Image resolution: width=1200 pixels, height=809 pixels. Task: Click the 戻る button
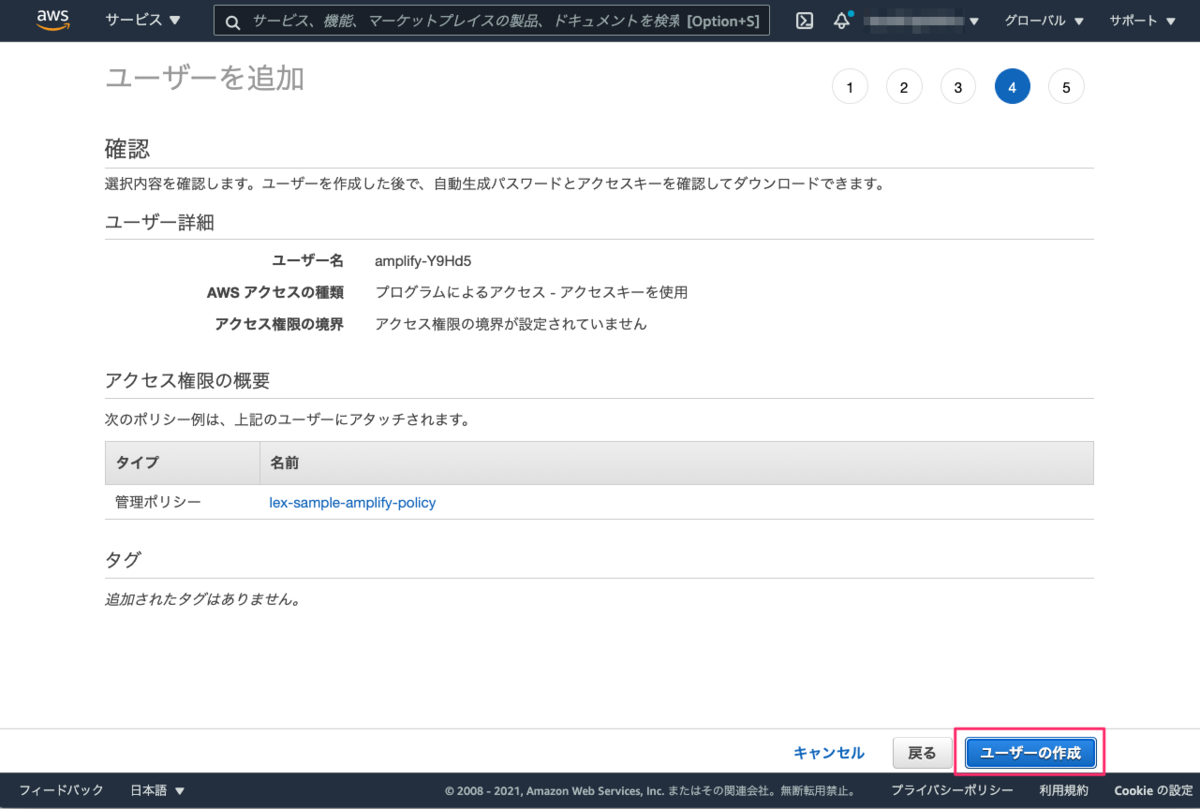tap(922, 753)
